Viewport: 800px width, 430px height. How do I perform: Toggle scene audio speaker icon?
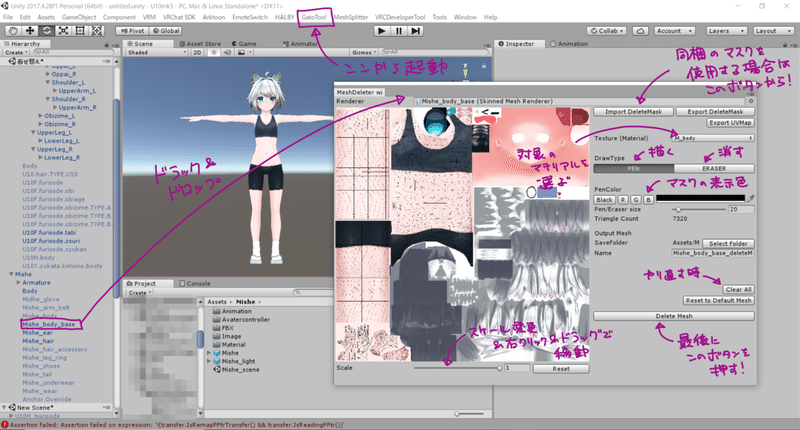tap(227, 52)
